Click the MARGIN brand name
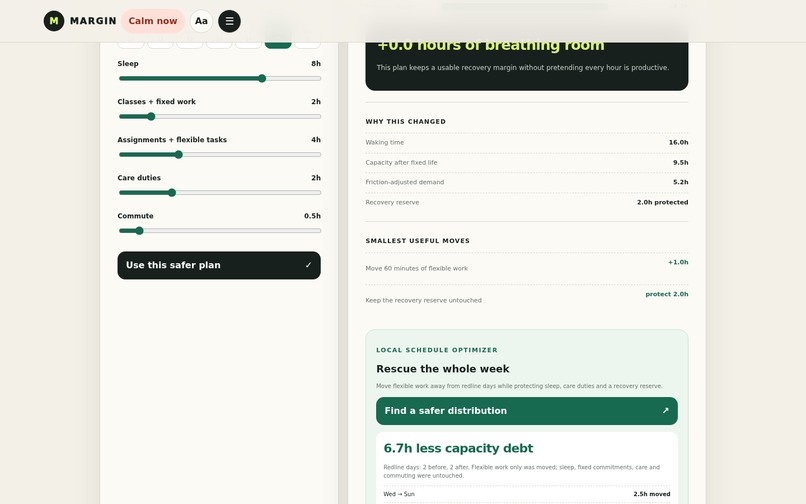Image resolution: width=806 pixels, height=504 pixels. point(93,21)
